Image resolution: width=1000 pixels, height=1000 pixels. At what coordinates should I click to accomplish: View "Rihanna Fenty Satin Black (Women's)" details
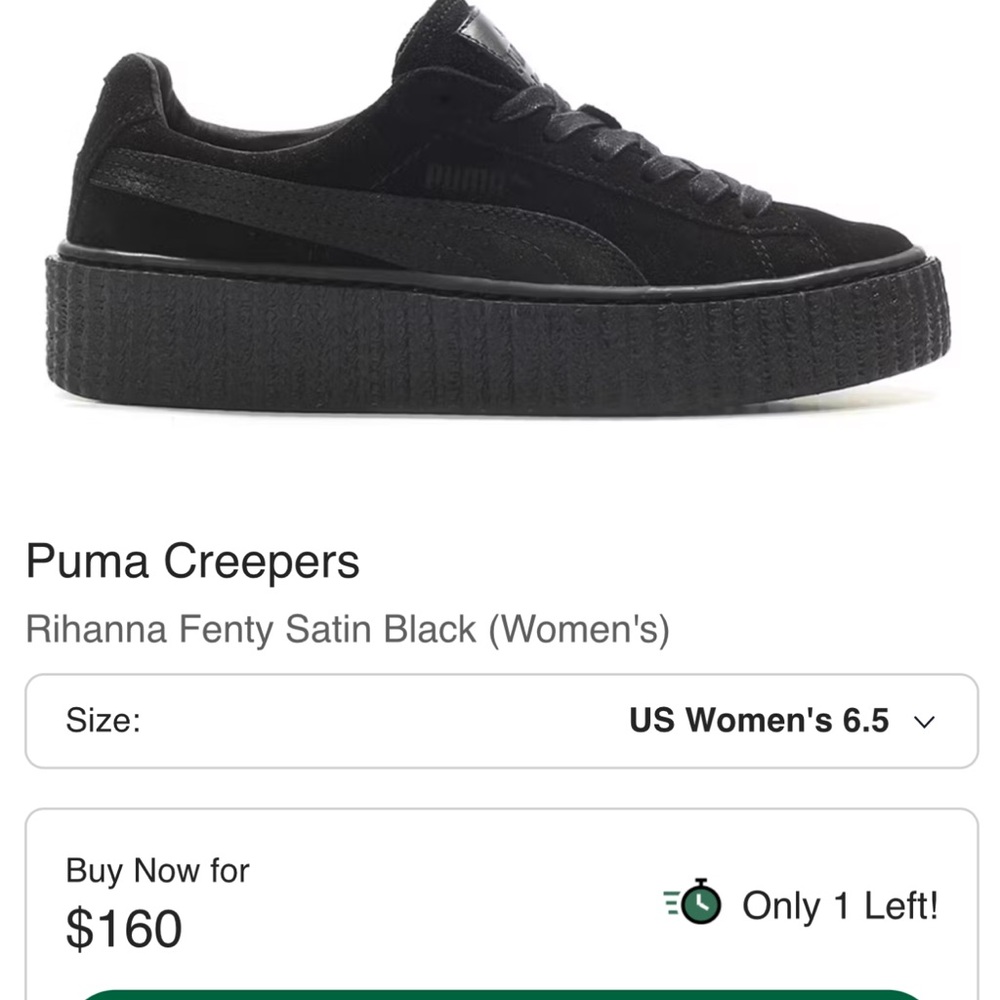coord(350,630)
